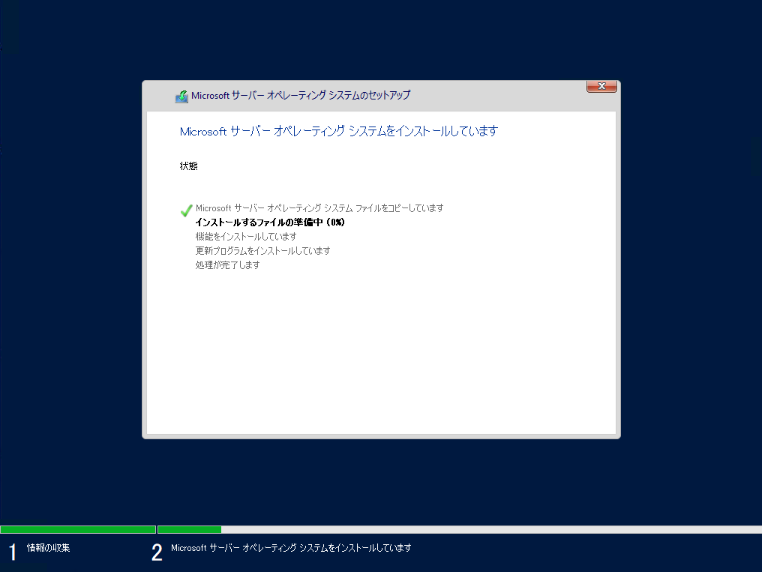The image size is (762, 572).
Task: Select the '処理が完了します' status line
Action: tap(227, 265)
